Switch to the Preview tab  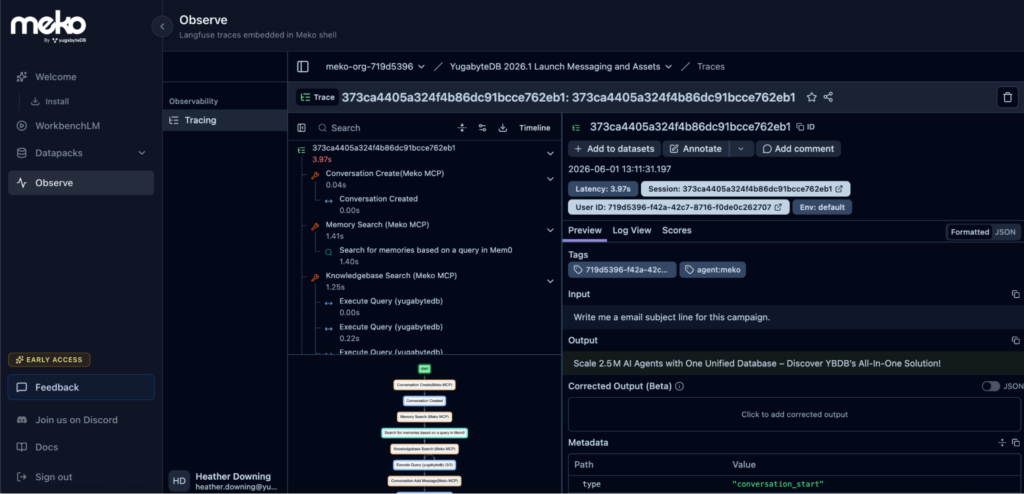[x=584, y=231]
